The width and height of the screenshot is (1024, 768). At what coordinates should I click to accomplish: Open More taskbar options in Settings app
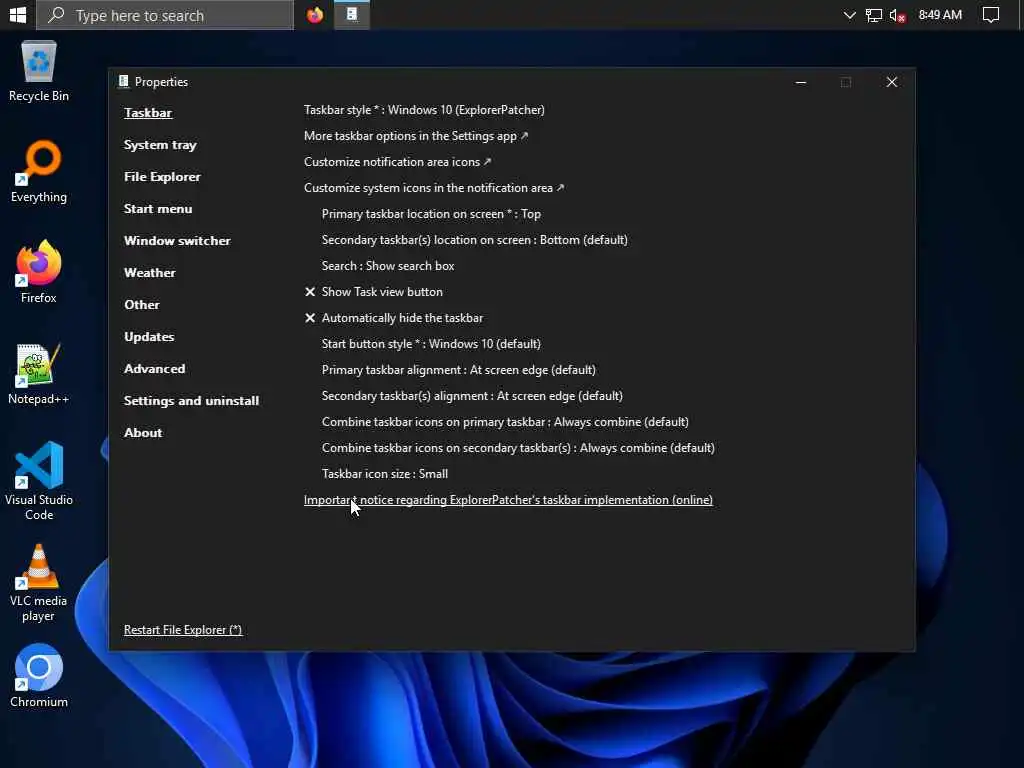416,136
